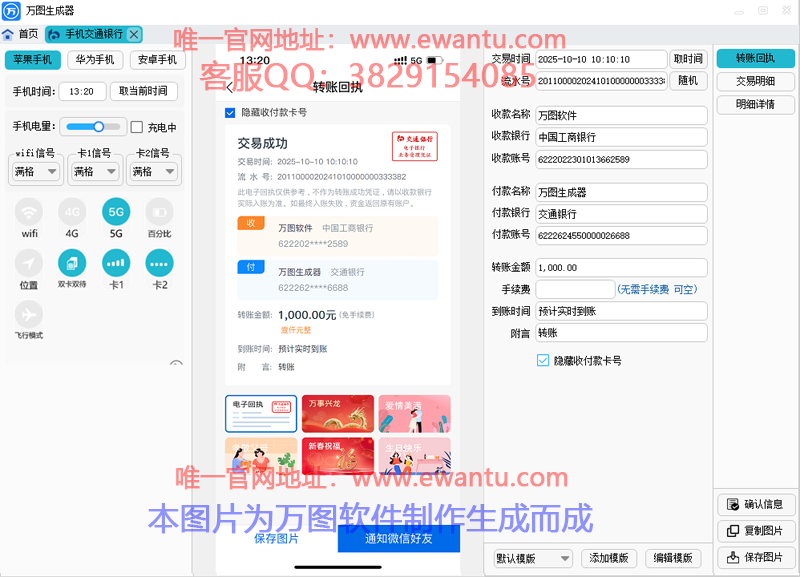Adjust the 手机电量 battery slider
800x577 pixels.
click(x=93, y=127)
